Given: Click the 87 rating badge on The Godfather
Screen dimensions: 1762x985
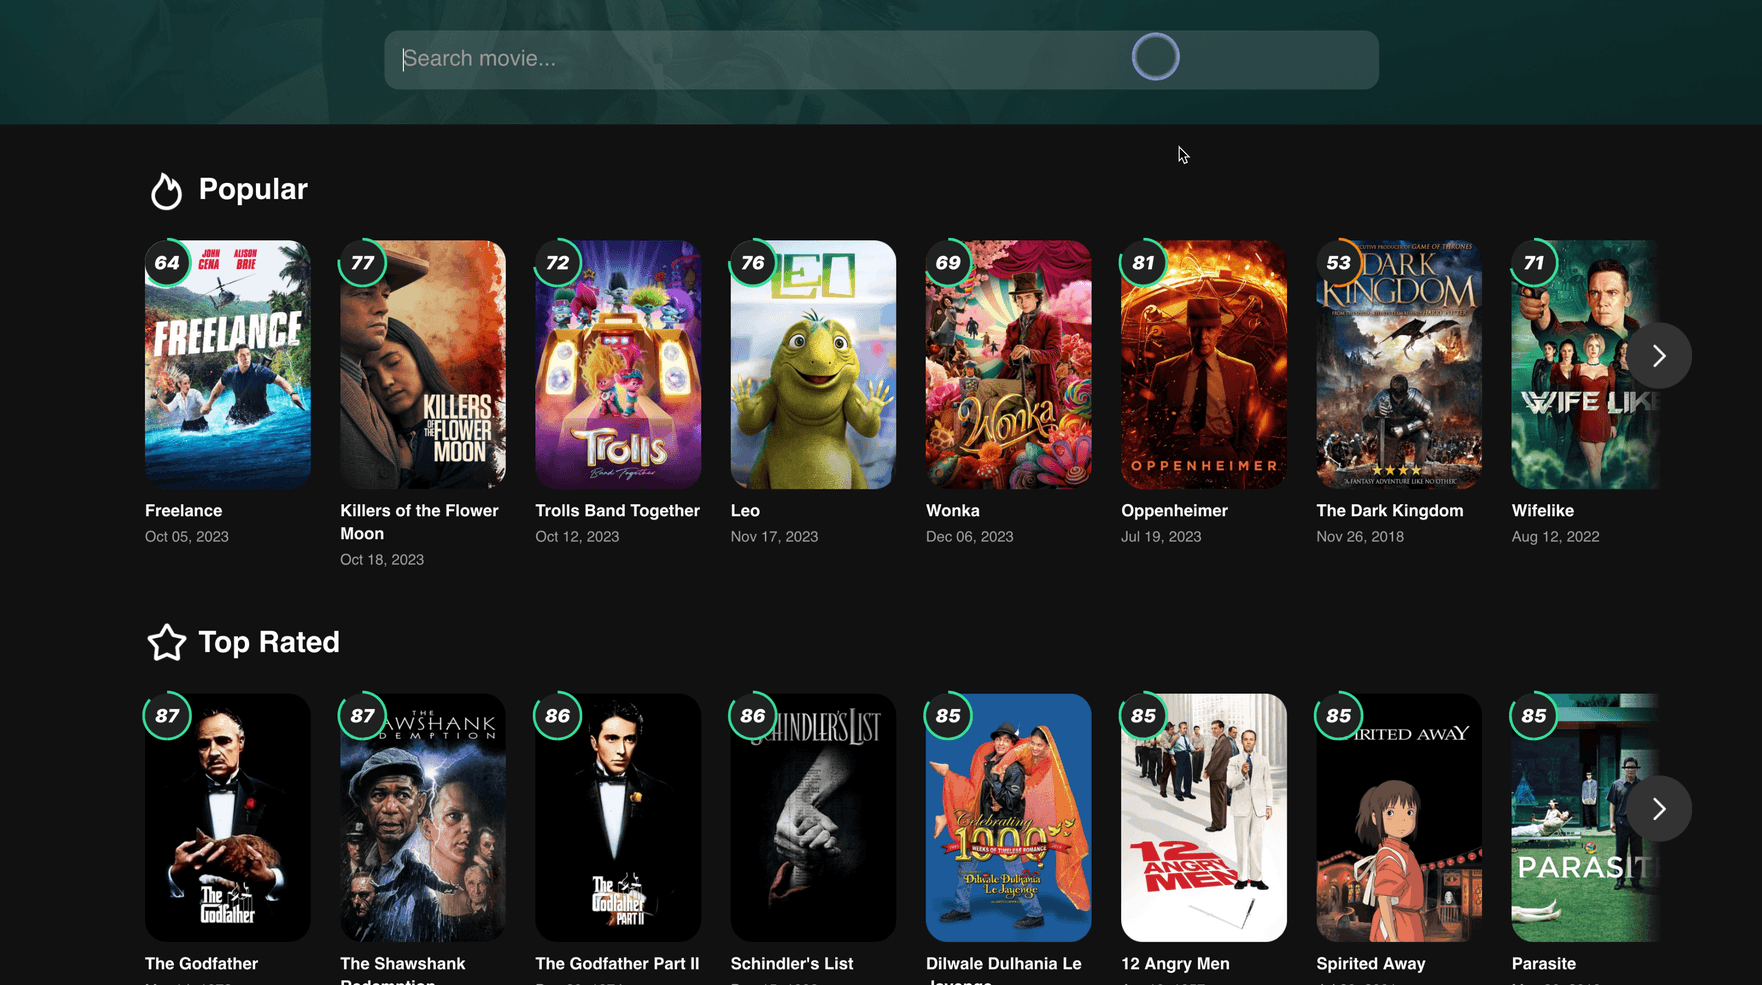Looking at the screenshot, I should pyautogui.click(x=168, y=715).
